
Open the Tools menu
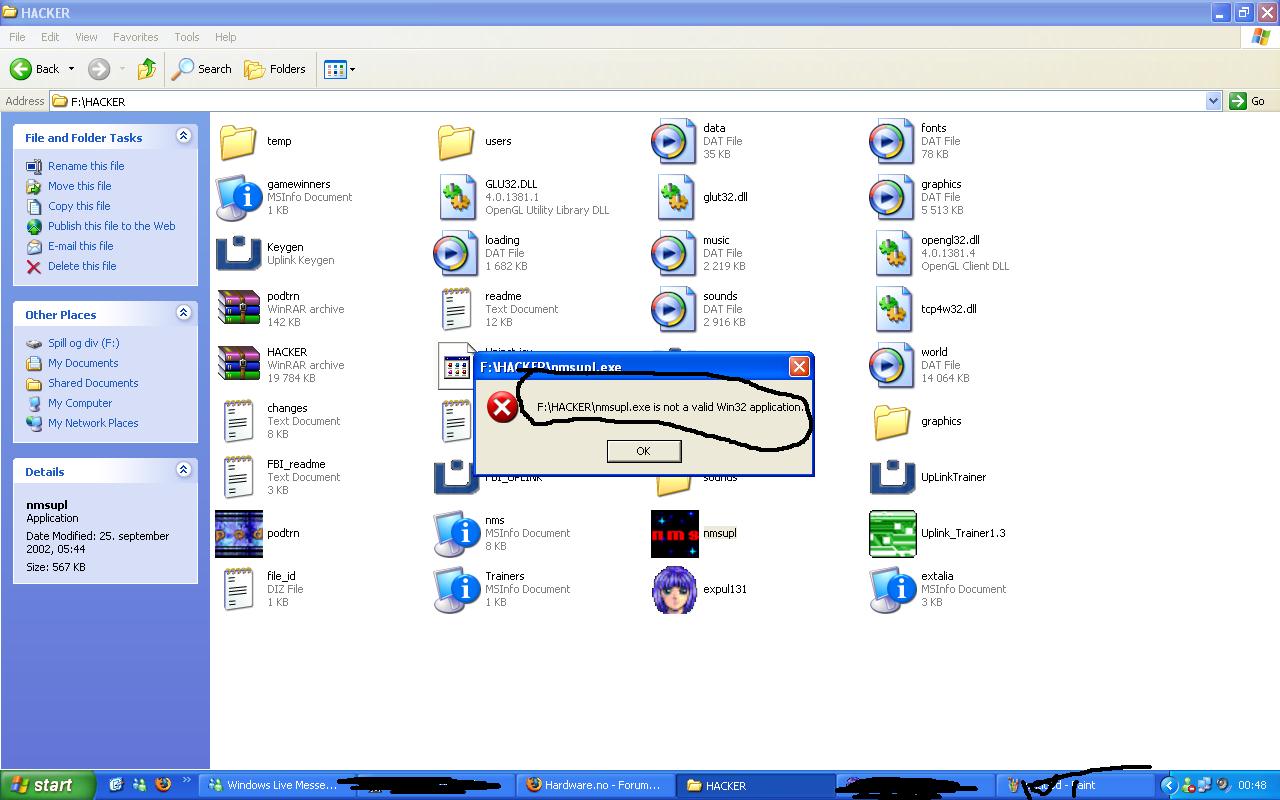coord(187,37)
